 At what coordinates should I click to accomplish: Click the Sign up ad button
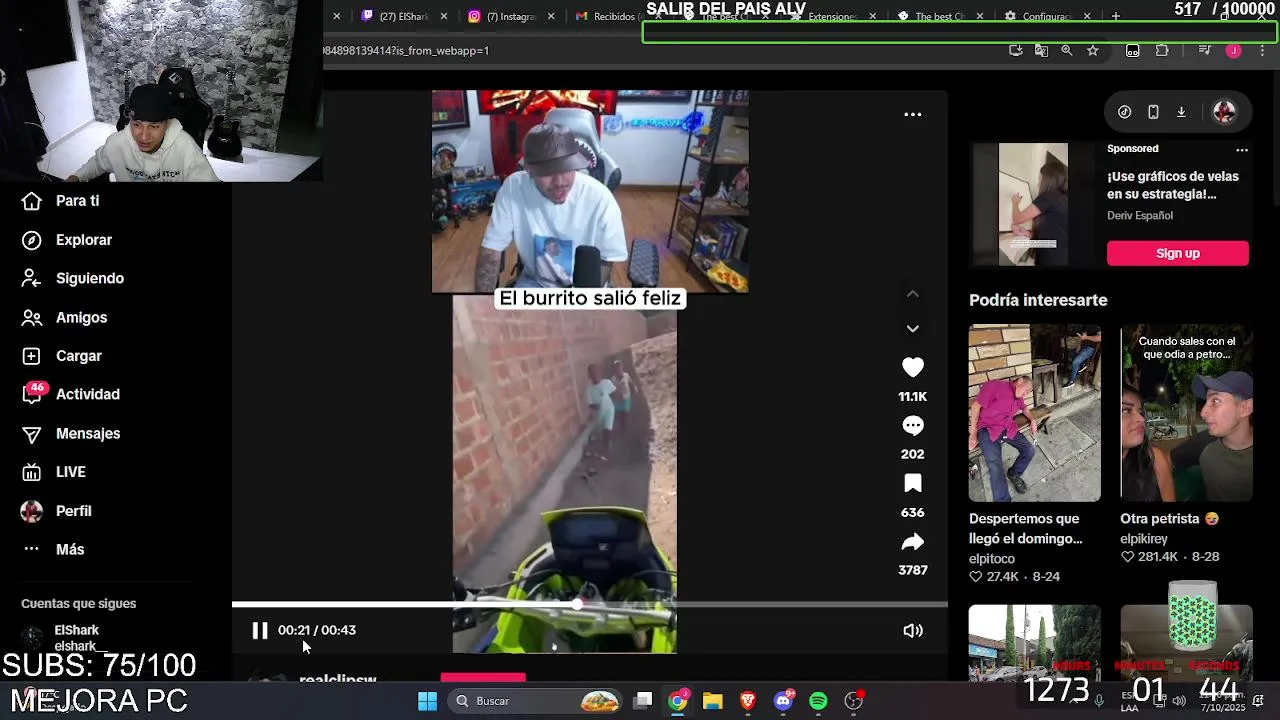coord(1178,253)
